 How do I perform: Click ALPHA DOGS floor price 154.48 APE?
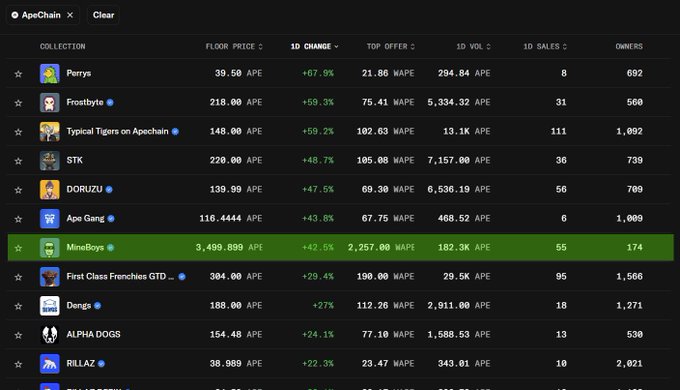coord(236,335)
